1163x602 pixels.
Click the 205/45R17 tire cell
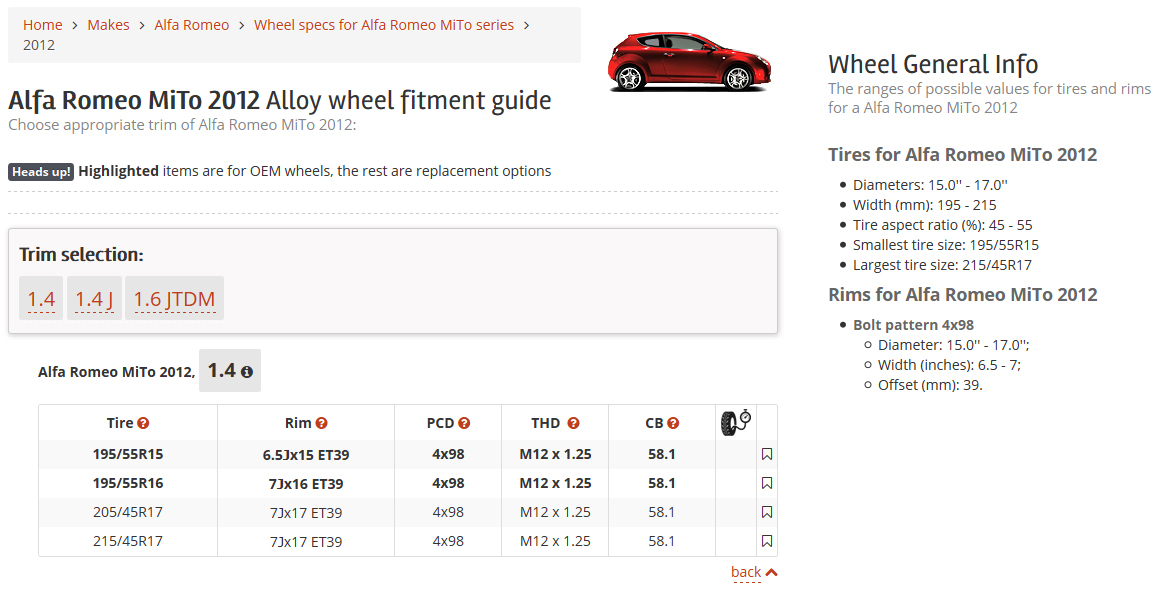point(128,512)
